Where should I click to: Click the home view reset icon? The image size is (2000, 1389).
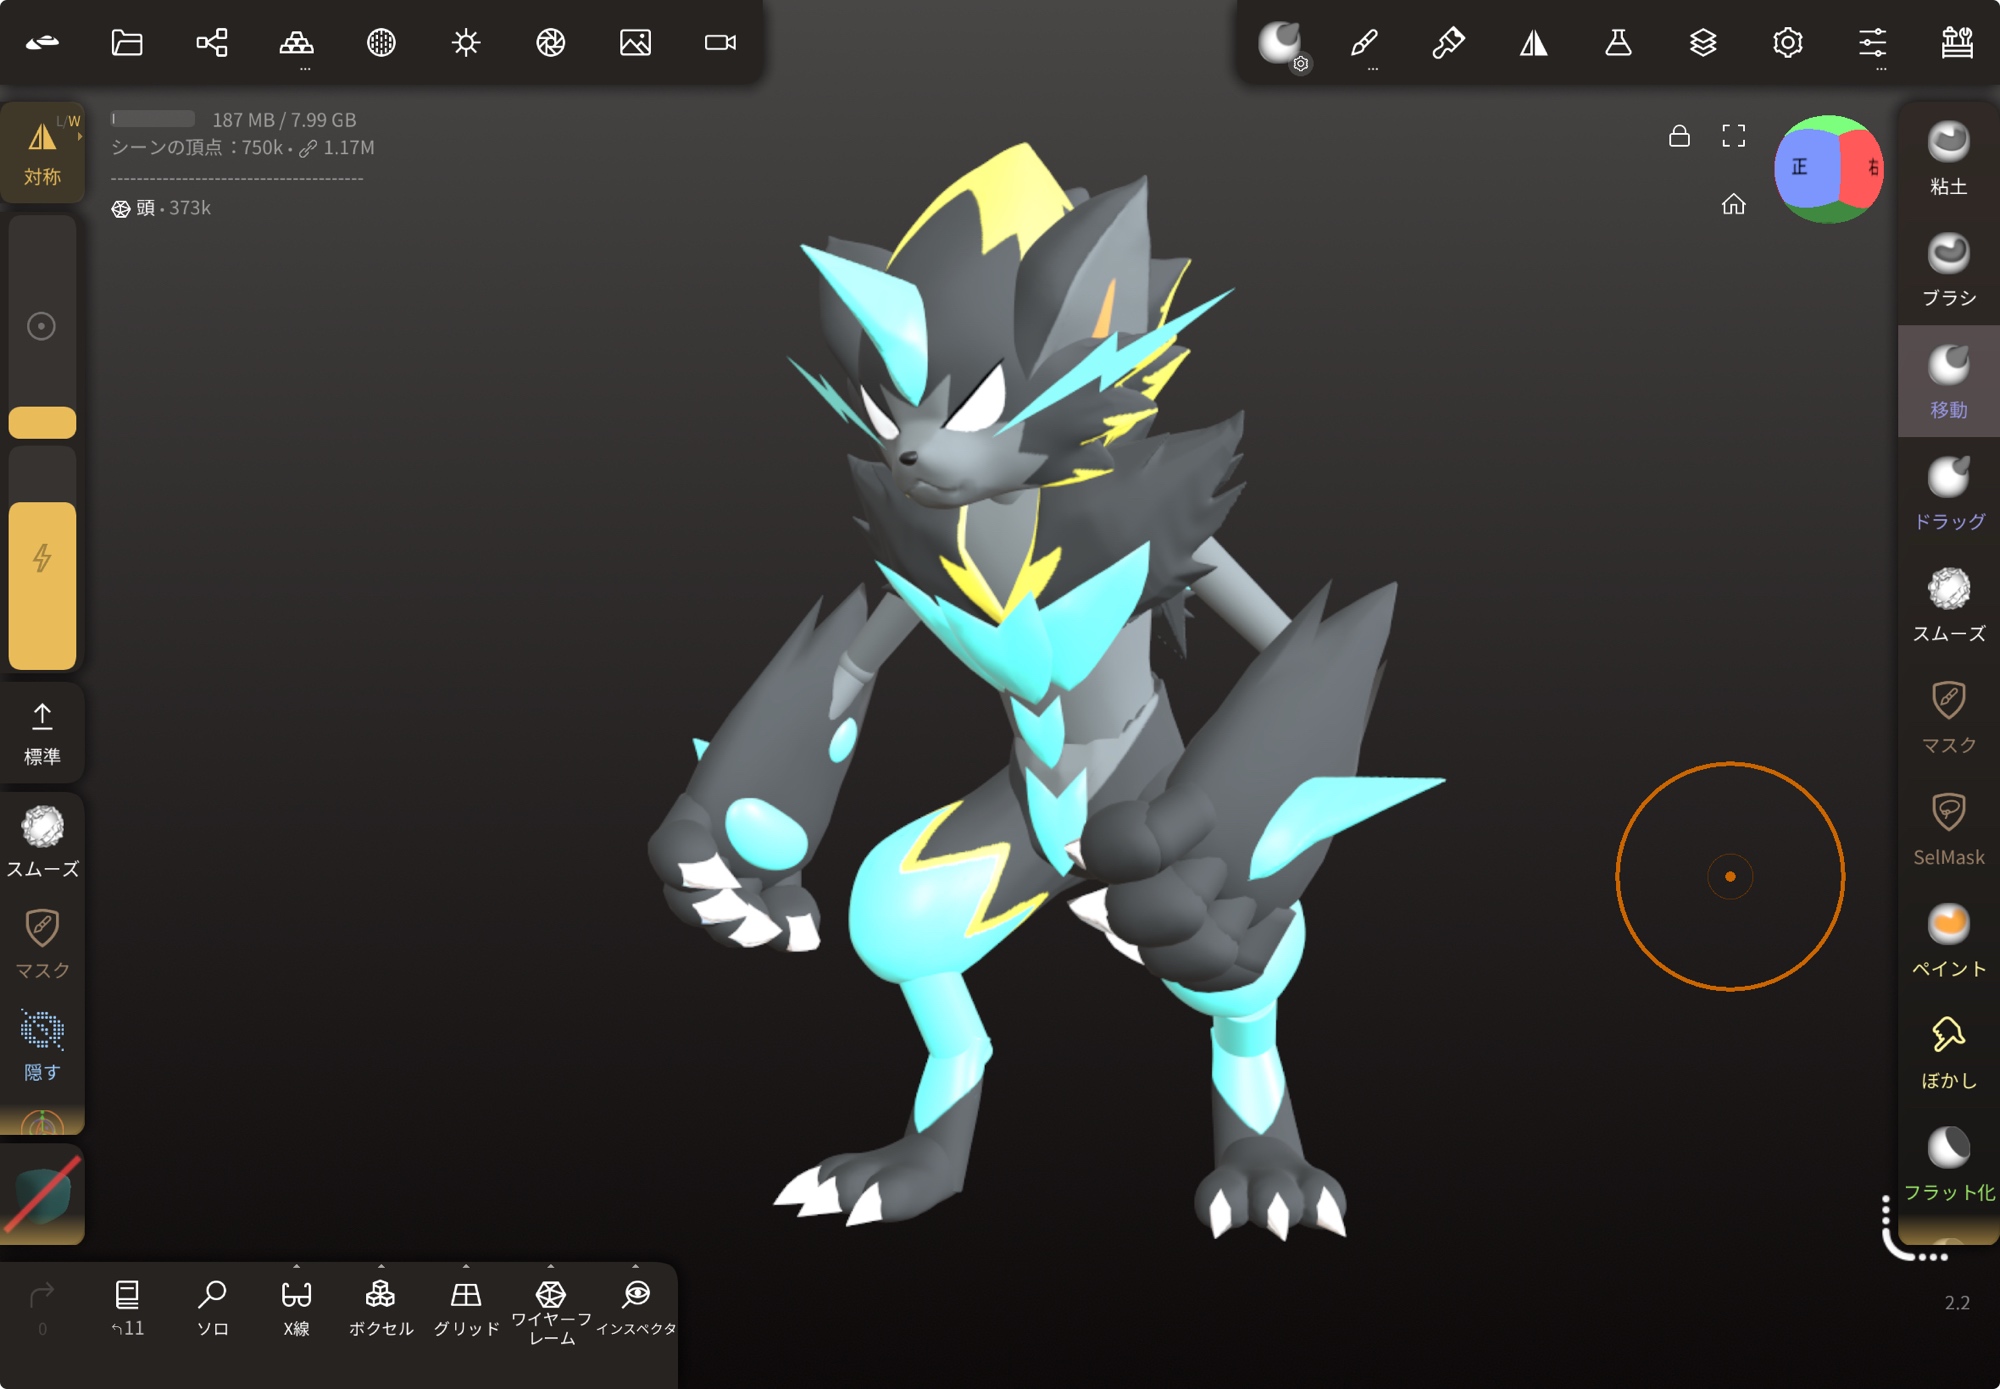click(1733, 204)
